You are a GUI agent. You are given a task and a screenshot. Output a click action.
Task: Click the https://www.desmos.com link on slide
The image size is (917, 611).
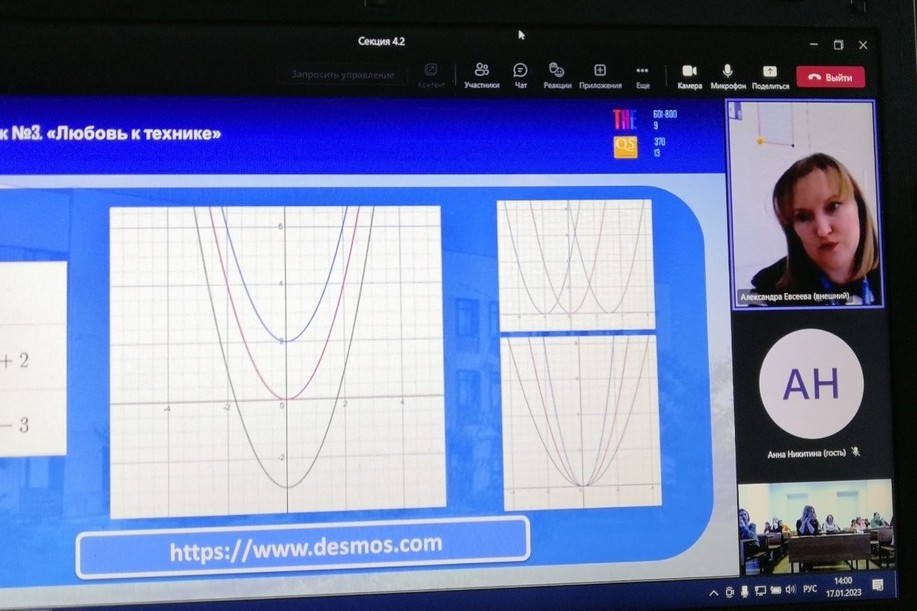point(305,546)
